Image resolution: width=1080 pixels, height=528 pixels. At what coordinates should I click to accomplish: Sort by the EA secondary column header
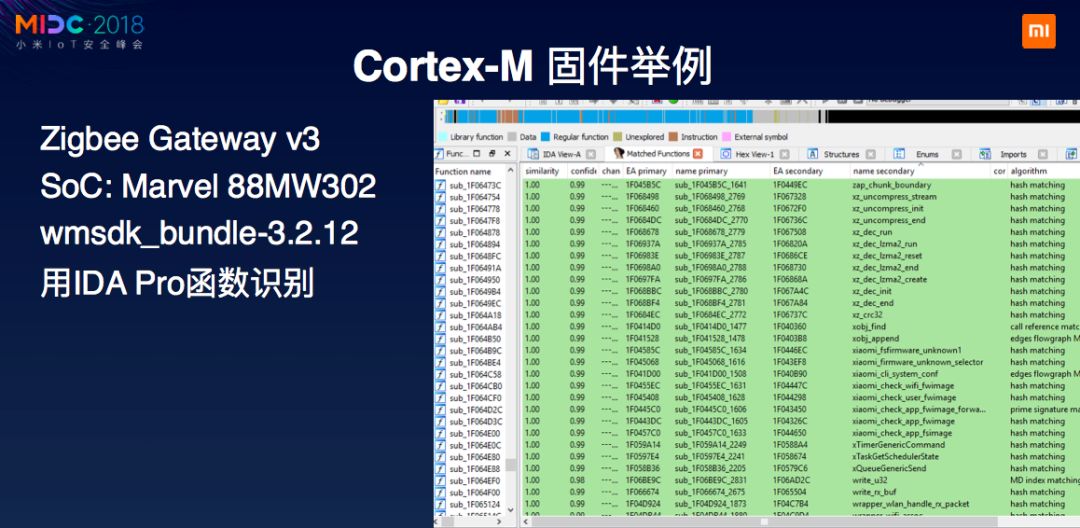coord(808,171)
